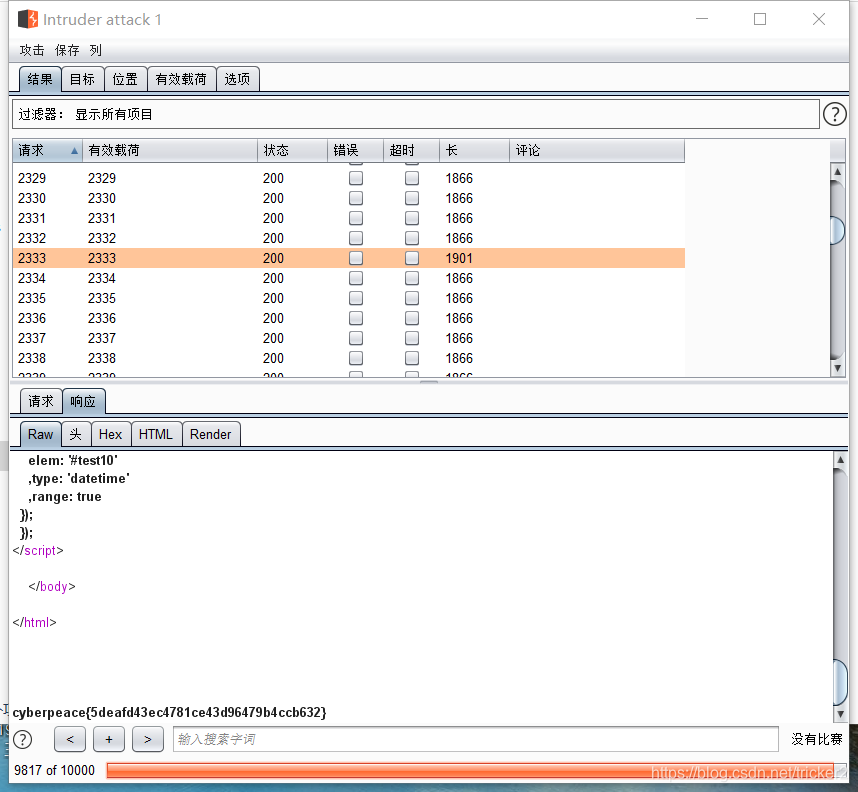Click the 输入搜索字词 search field
This screenshot has height=792, width=858.
click(x=470, y=739)
